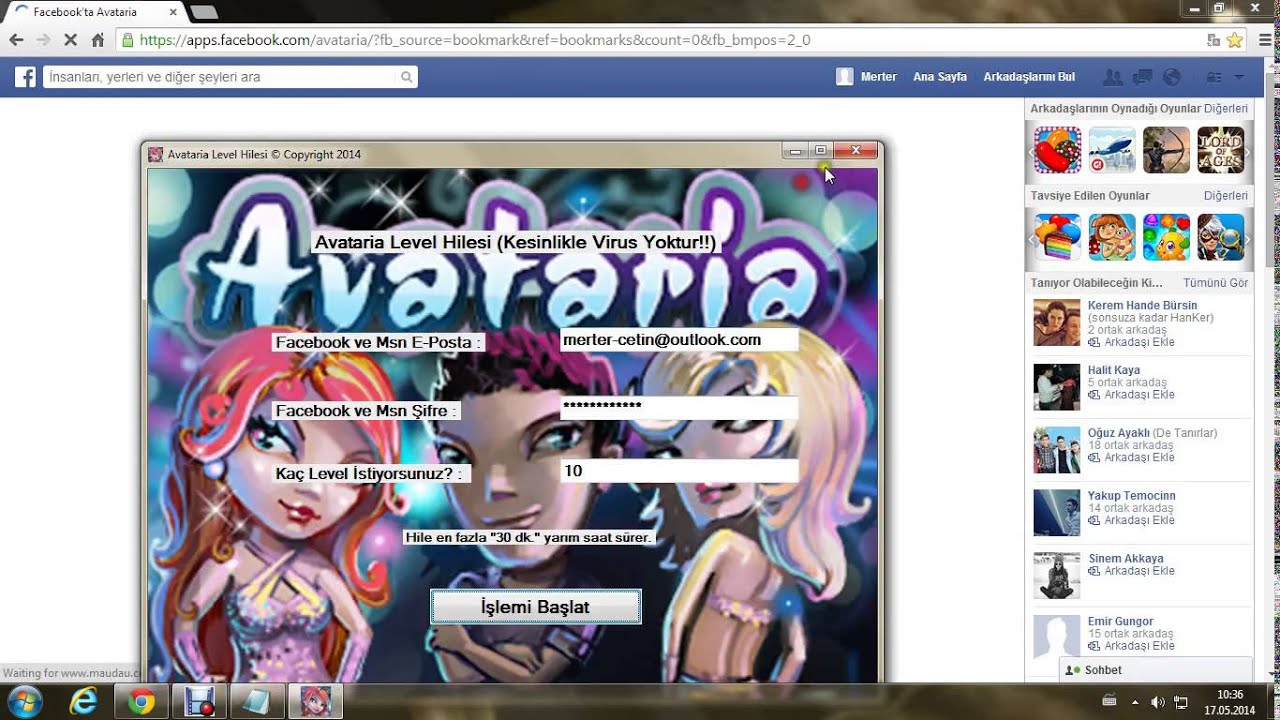Open the airplane game icon
This screenshot has width=1280, height=720.
pyautogui.click(x=1112, y=150)
